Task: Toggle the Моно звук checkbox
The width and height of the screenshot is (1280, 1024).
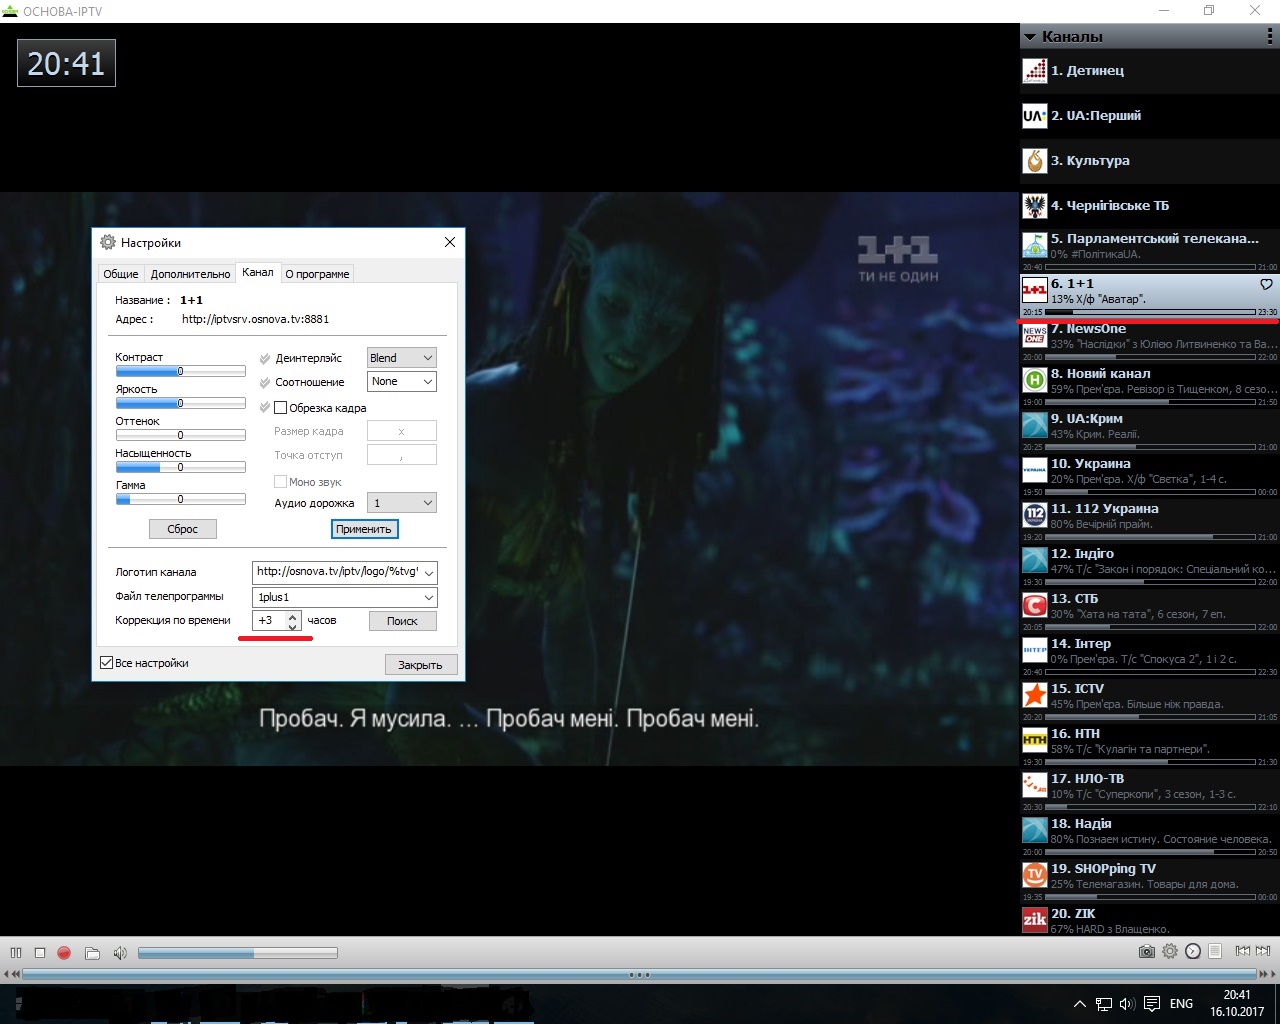Action: [281, 482]
